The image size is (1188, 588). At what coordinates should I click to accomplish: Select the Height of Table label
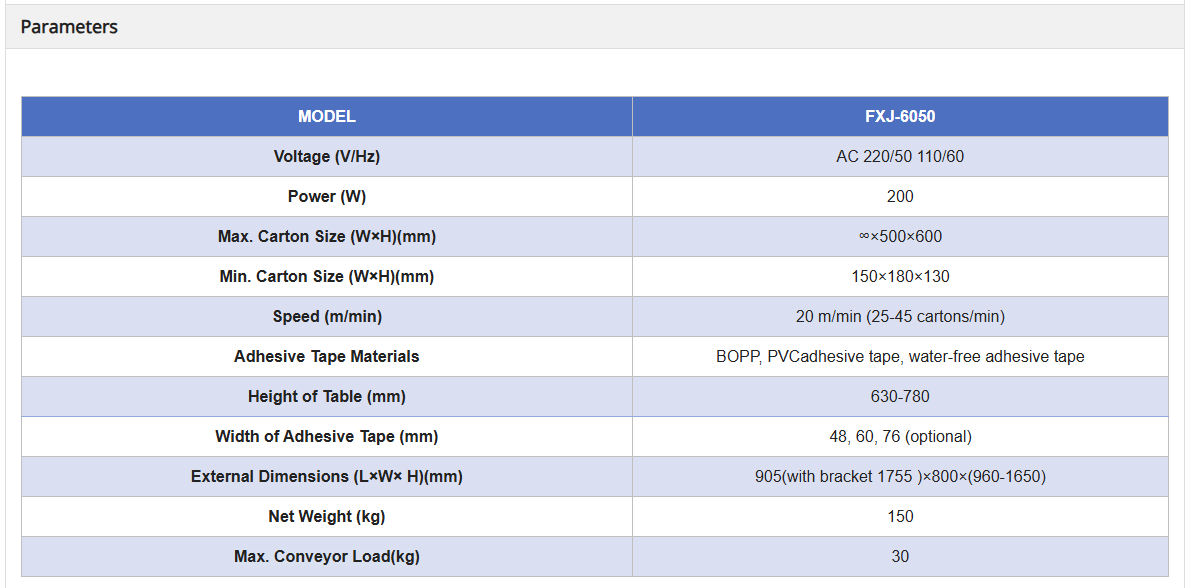coord(327,397)
